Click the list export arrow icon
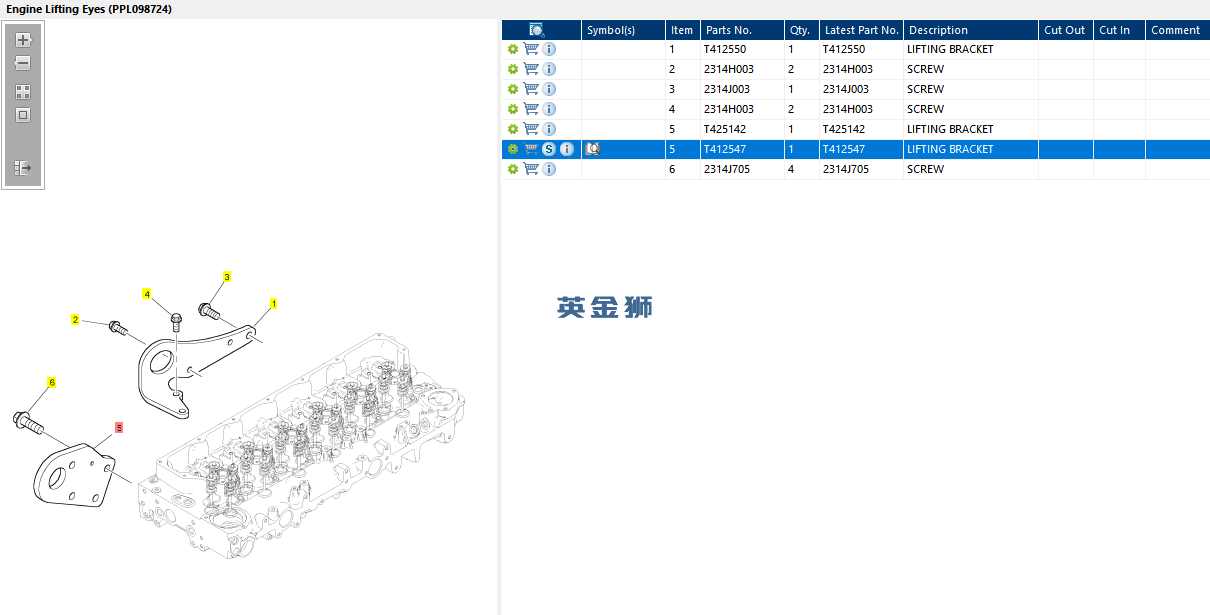The width and height of the screenshot is (1210, 615). pyautogui.click(x=23, y=168)
